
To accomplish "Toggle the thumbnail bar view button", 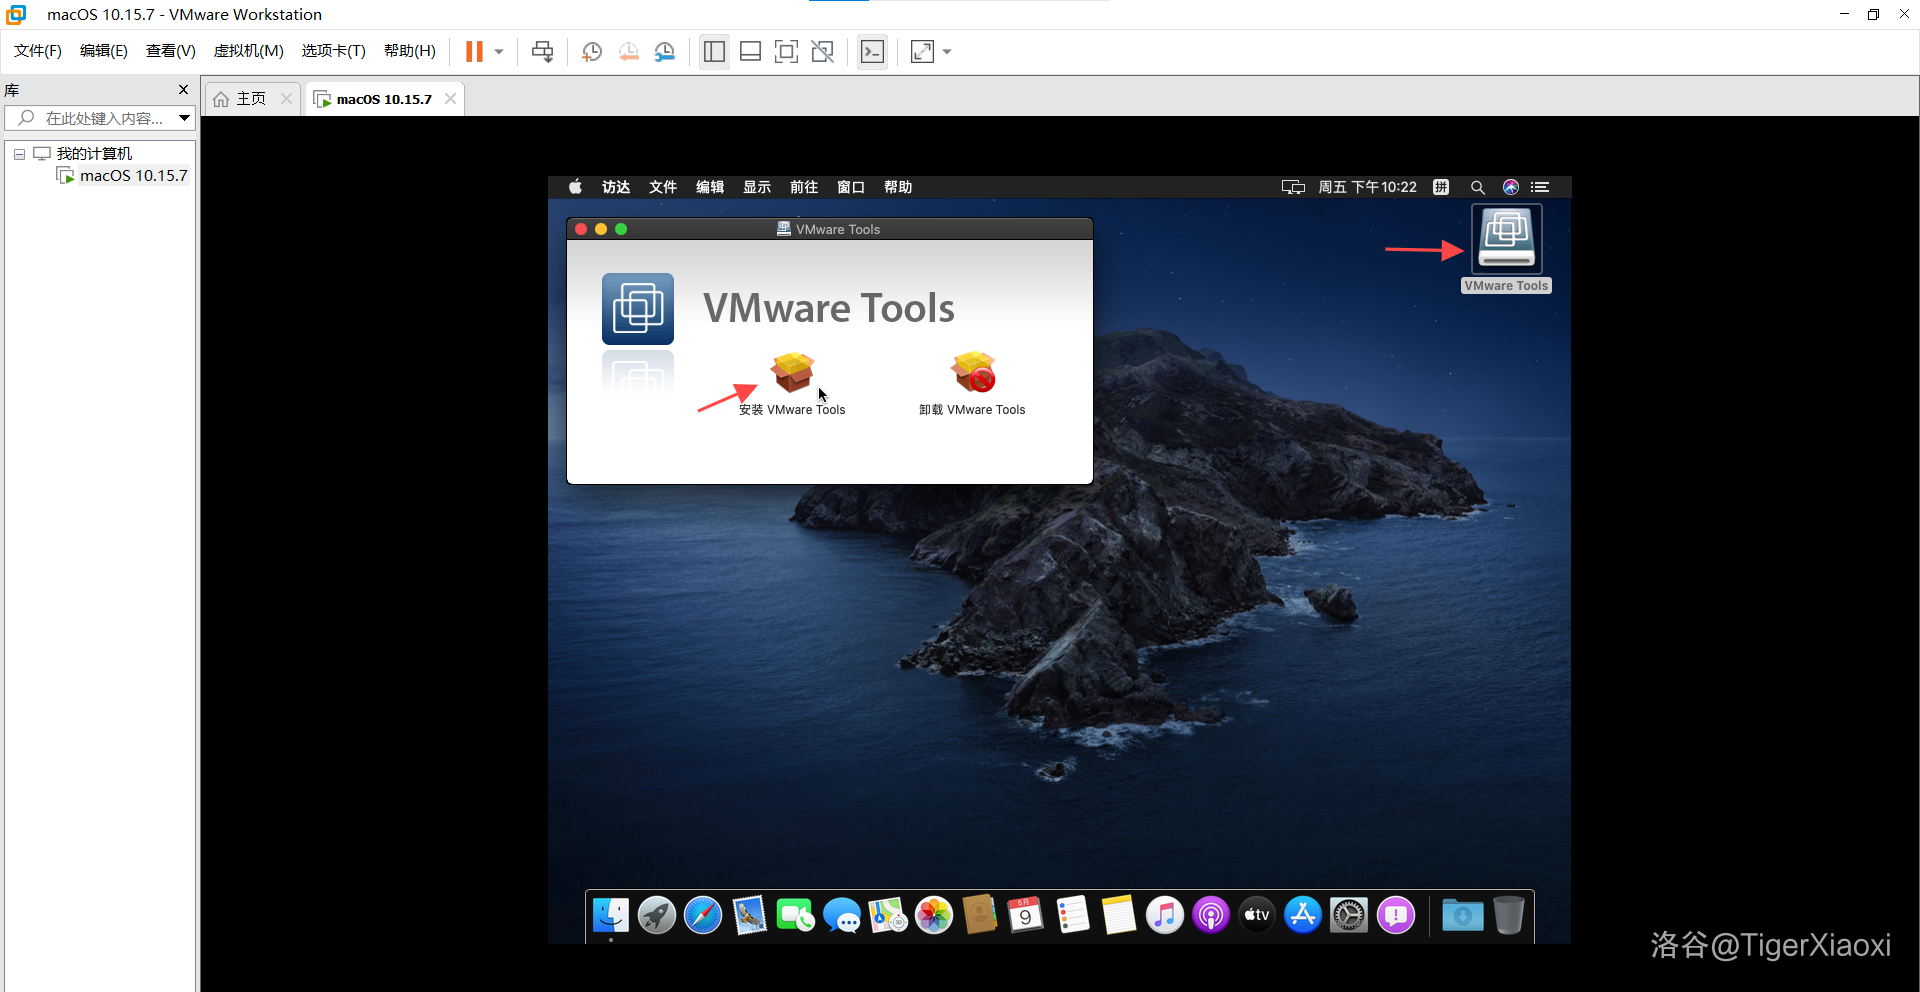I will [750, 52].
